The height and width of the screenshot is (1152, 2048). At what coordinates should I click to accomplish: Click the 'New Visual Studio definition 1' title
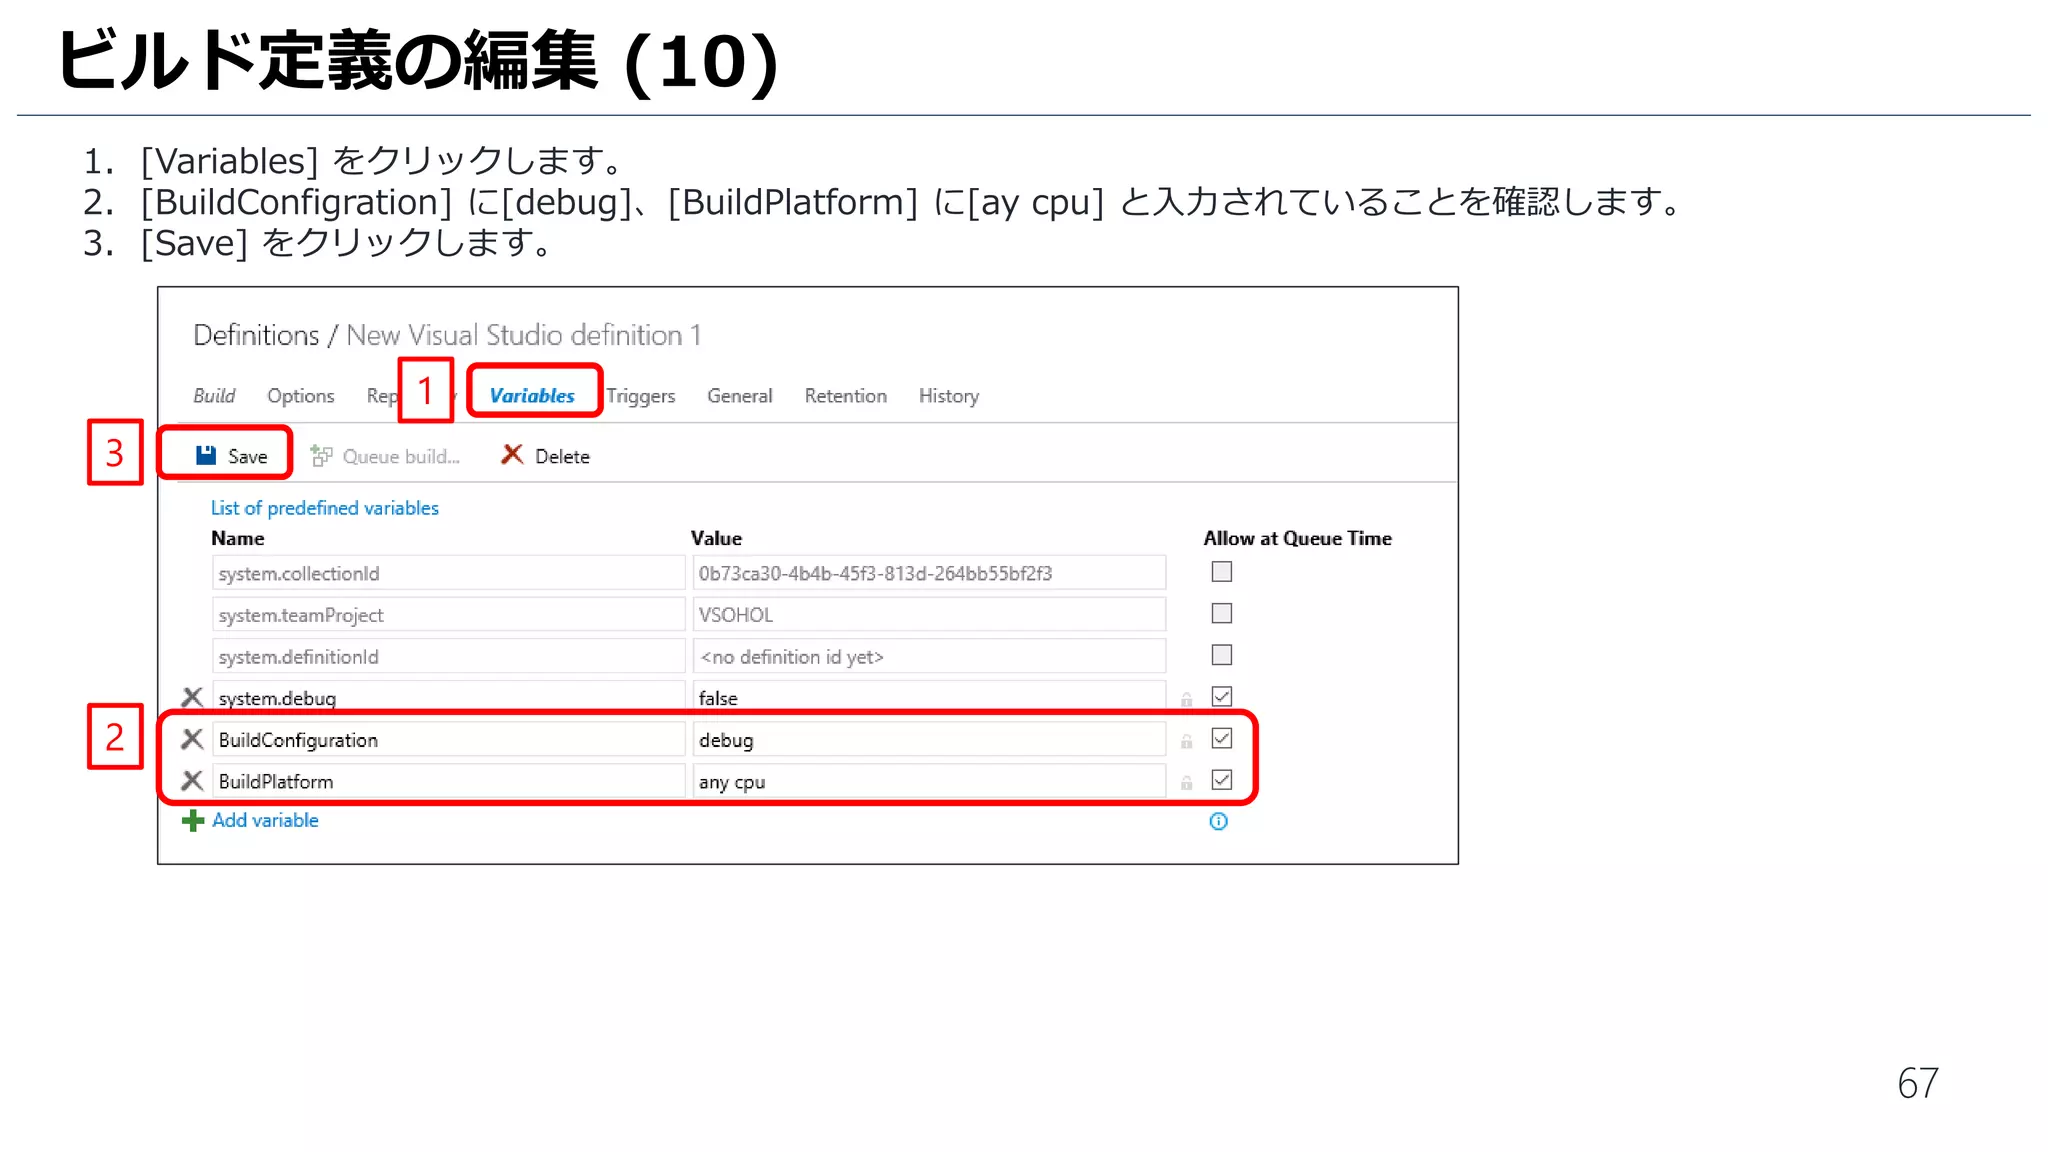(523, 335)
